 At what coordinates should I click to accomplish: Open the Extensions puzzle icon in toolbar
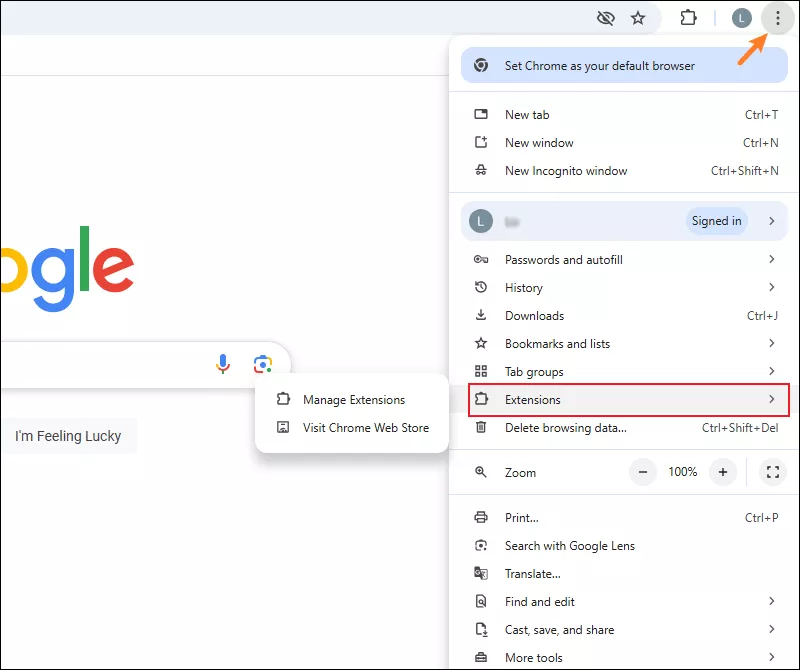tap(688, 18)
